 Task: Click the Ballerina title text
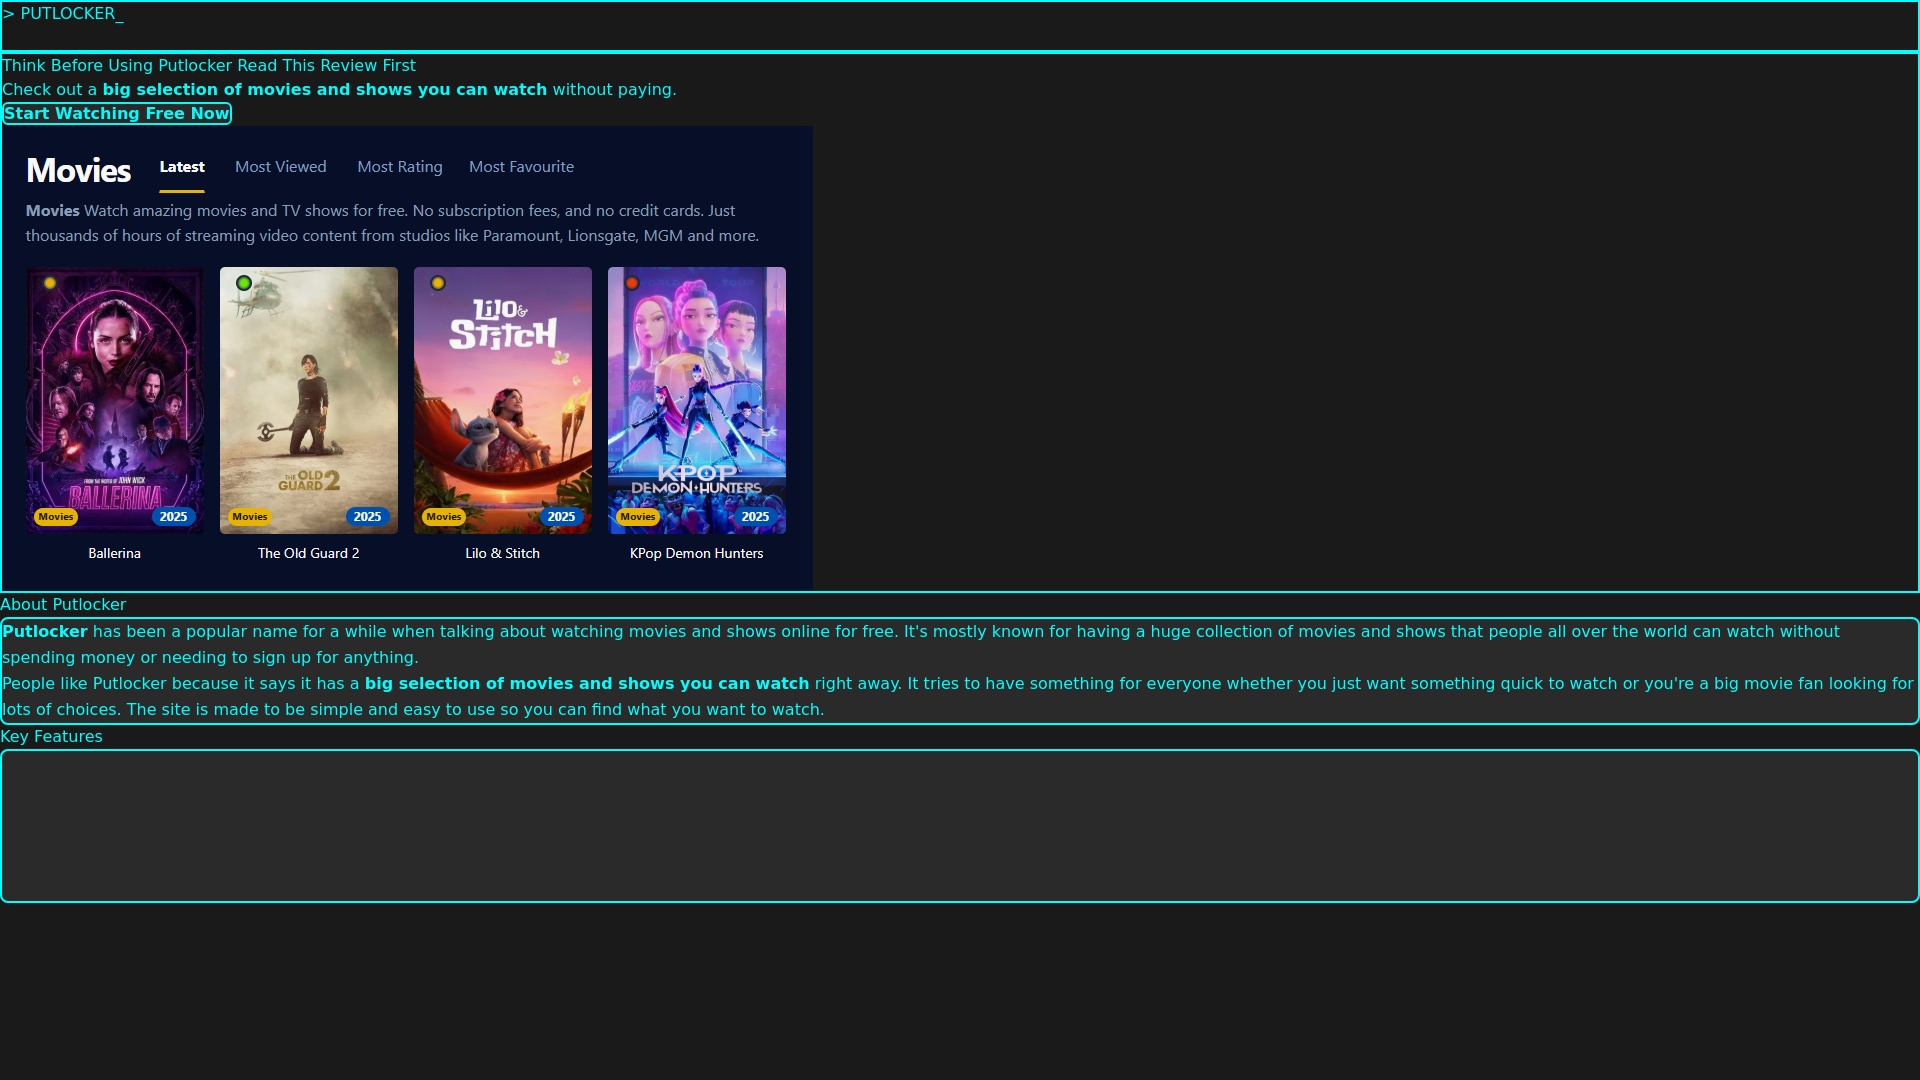coord(115,553)
